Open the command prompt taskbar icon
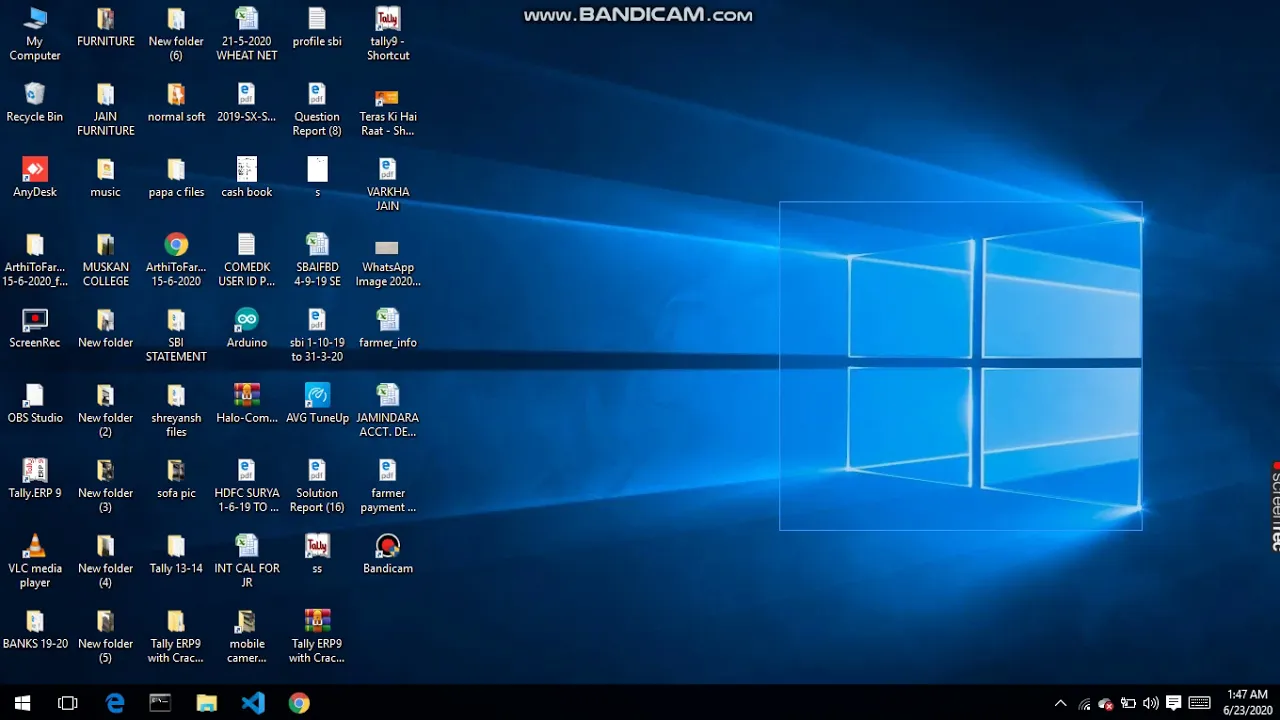Screen dimensions: 1280x720 [x=160, y=703]
